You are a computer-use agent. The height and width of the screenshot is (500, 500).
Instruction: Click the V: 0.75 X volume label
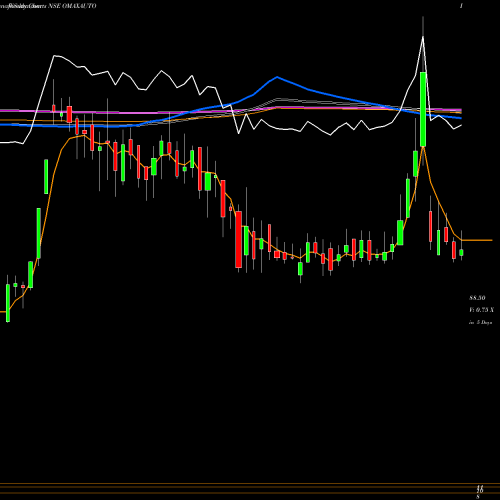(x=481, y=310)
